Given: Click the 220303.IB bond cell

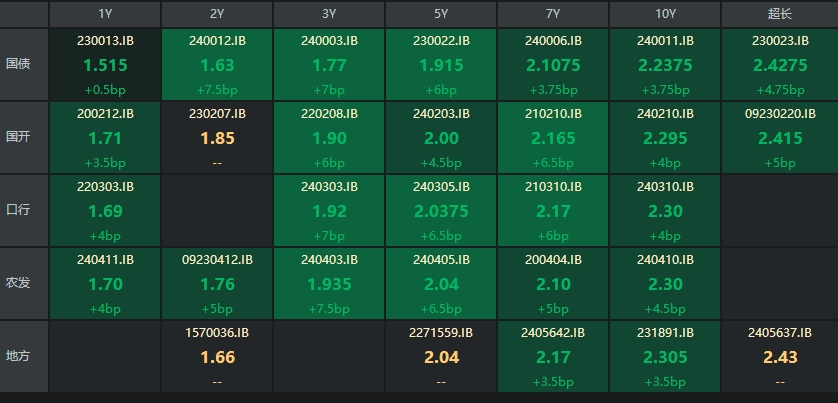Looking at the screenshot, I should pyautogui.click(x=105, y=210).
